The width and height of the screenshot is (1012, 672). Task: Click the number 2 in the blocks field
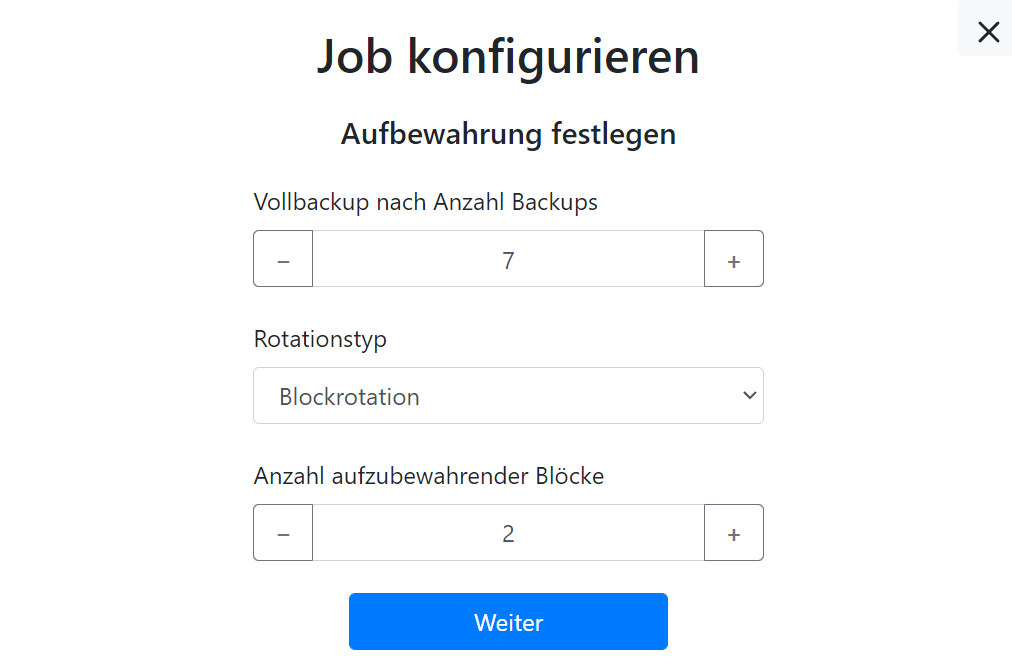coord(508,534)
